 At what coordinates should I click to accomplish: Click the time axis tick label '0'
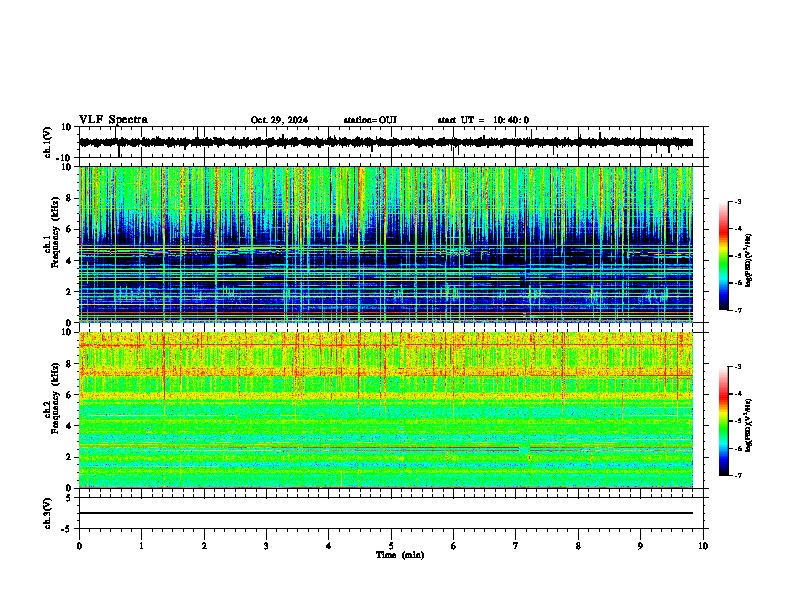pos(79,546)
